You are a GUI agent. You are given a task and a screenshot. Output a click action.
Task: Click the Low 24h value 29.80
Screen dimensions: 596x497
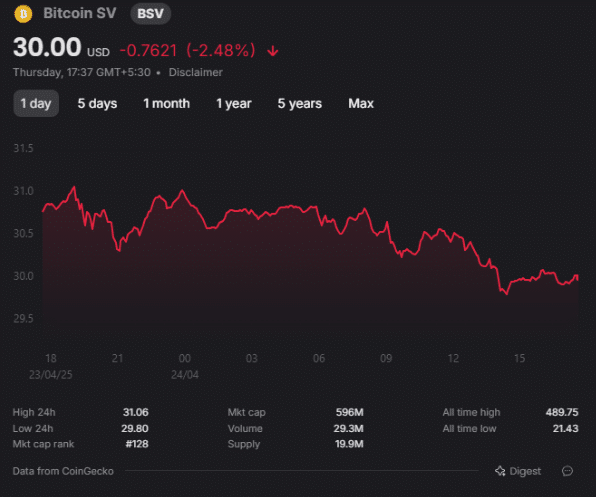[x=135, y=429]
